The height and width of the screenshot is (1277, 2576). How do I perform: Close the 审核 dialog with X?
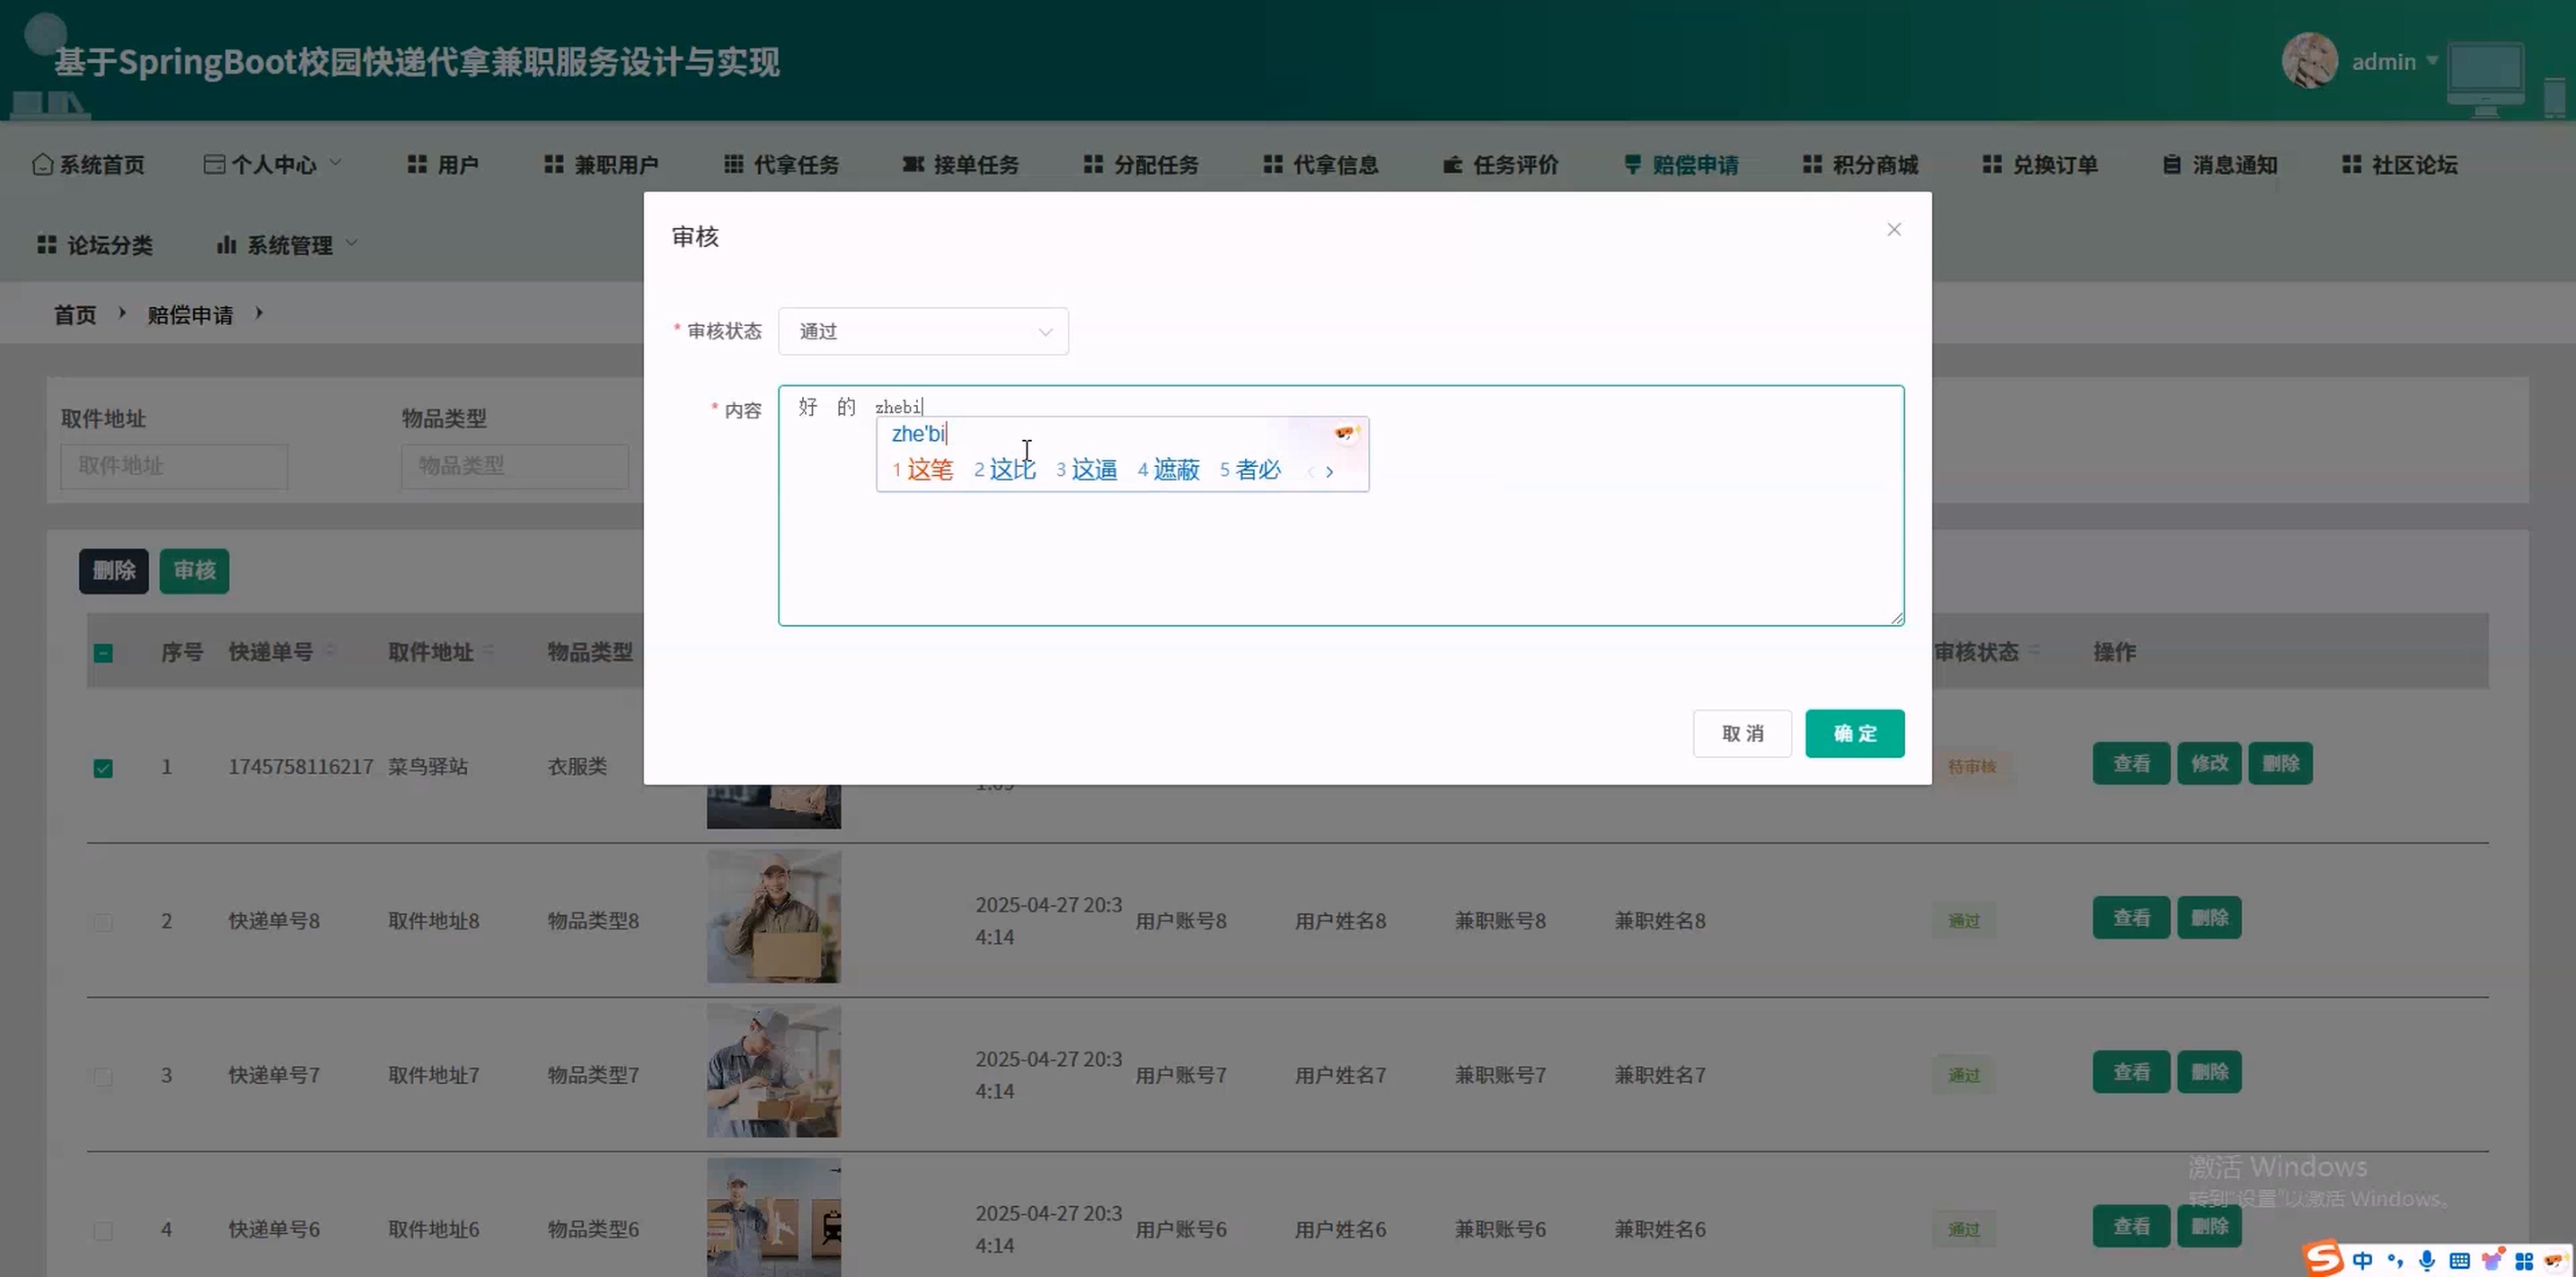[x=1893, y=230]
